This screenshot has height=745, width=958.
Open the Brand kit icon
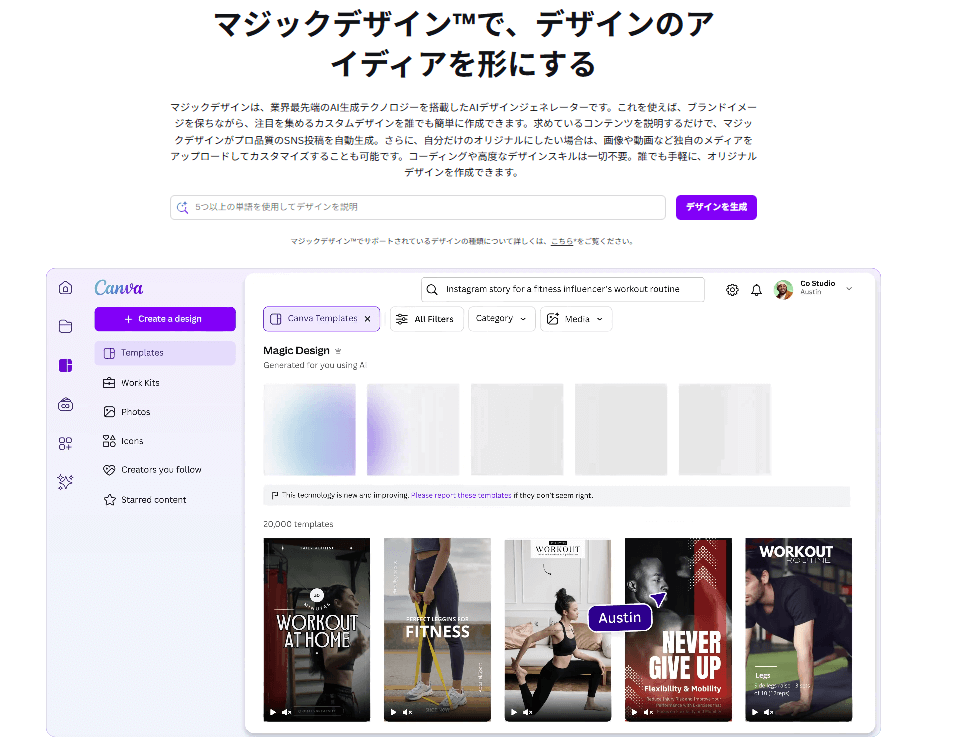(x=65, y=405)
